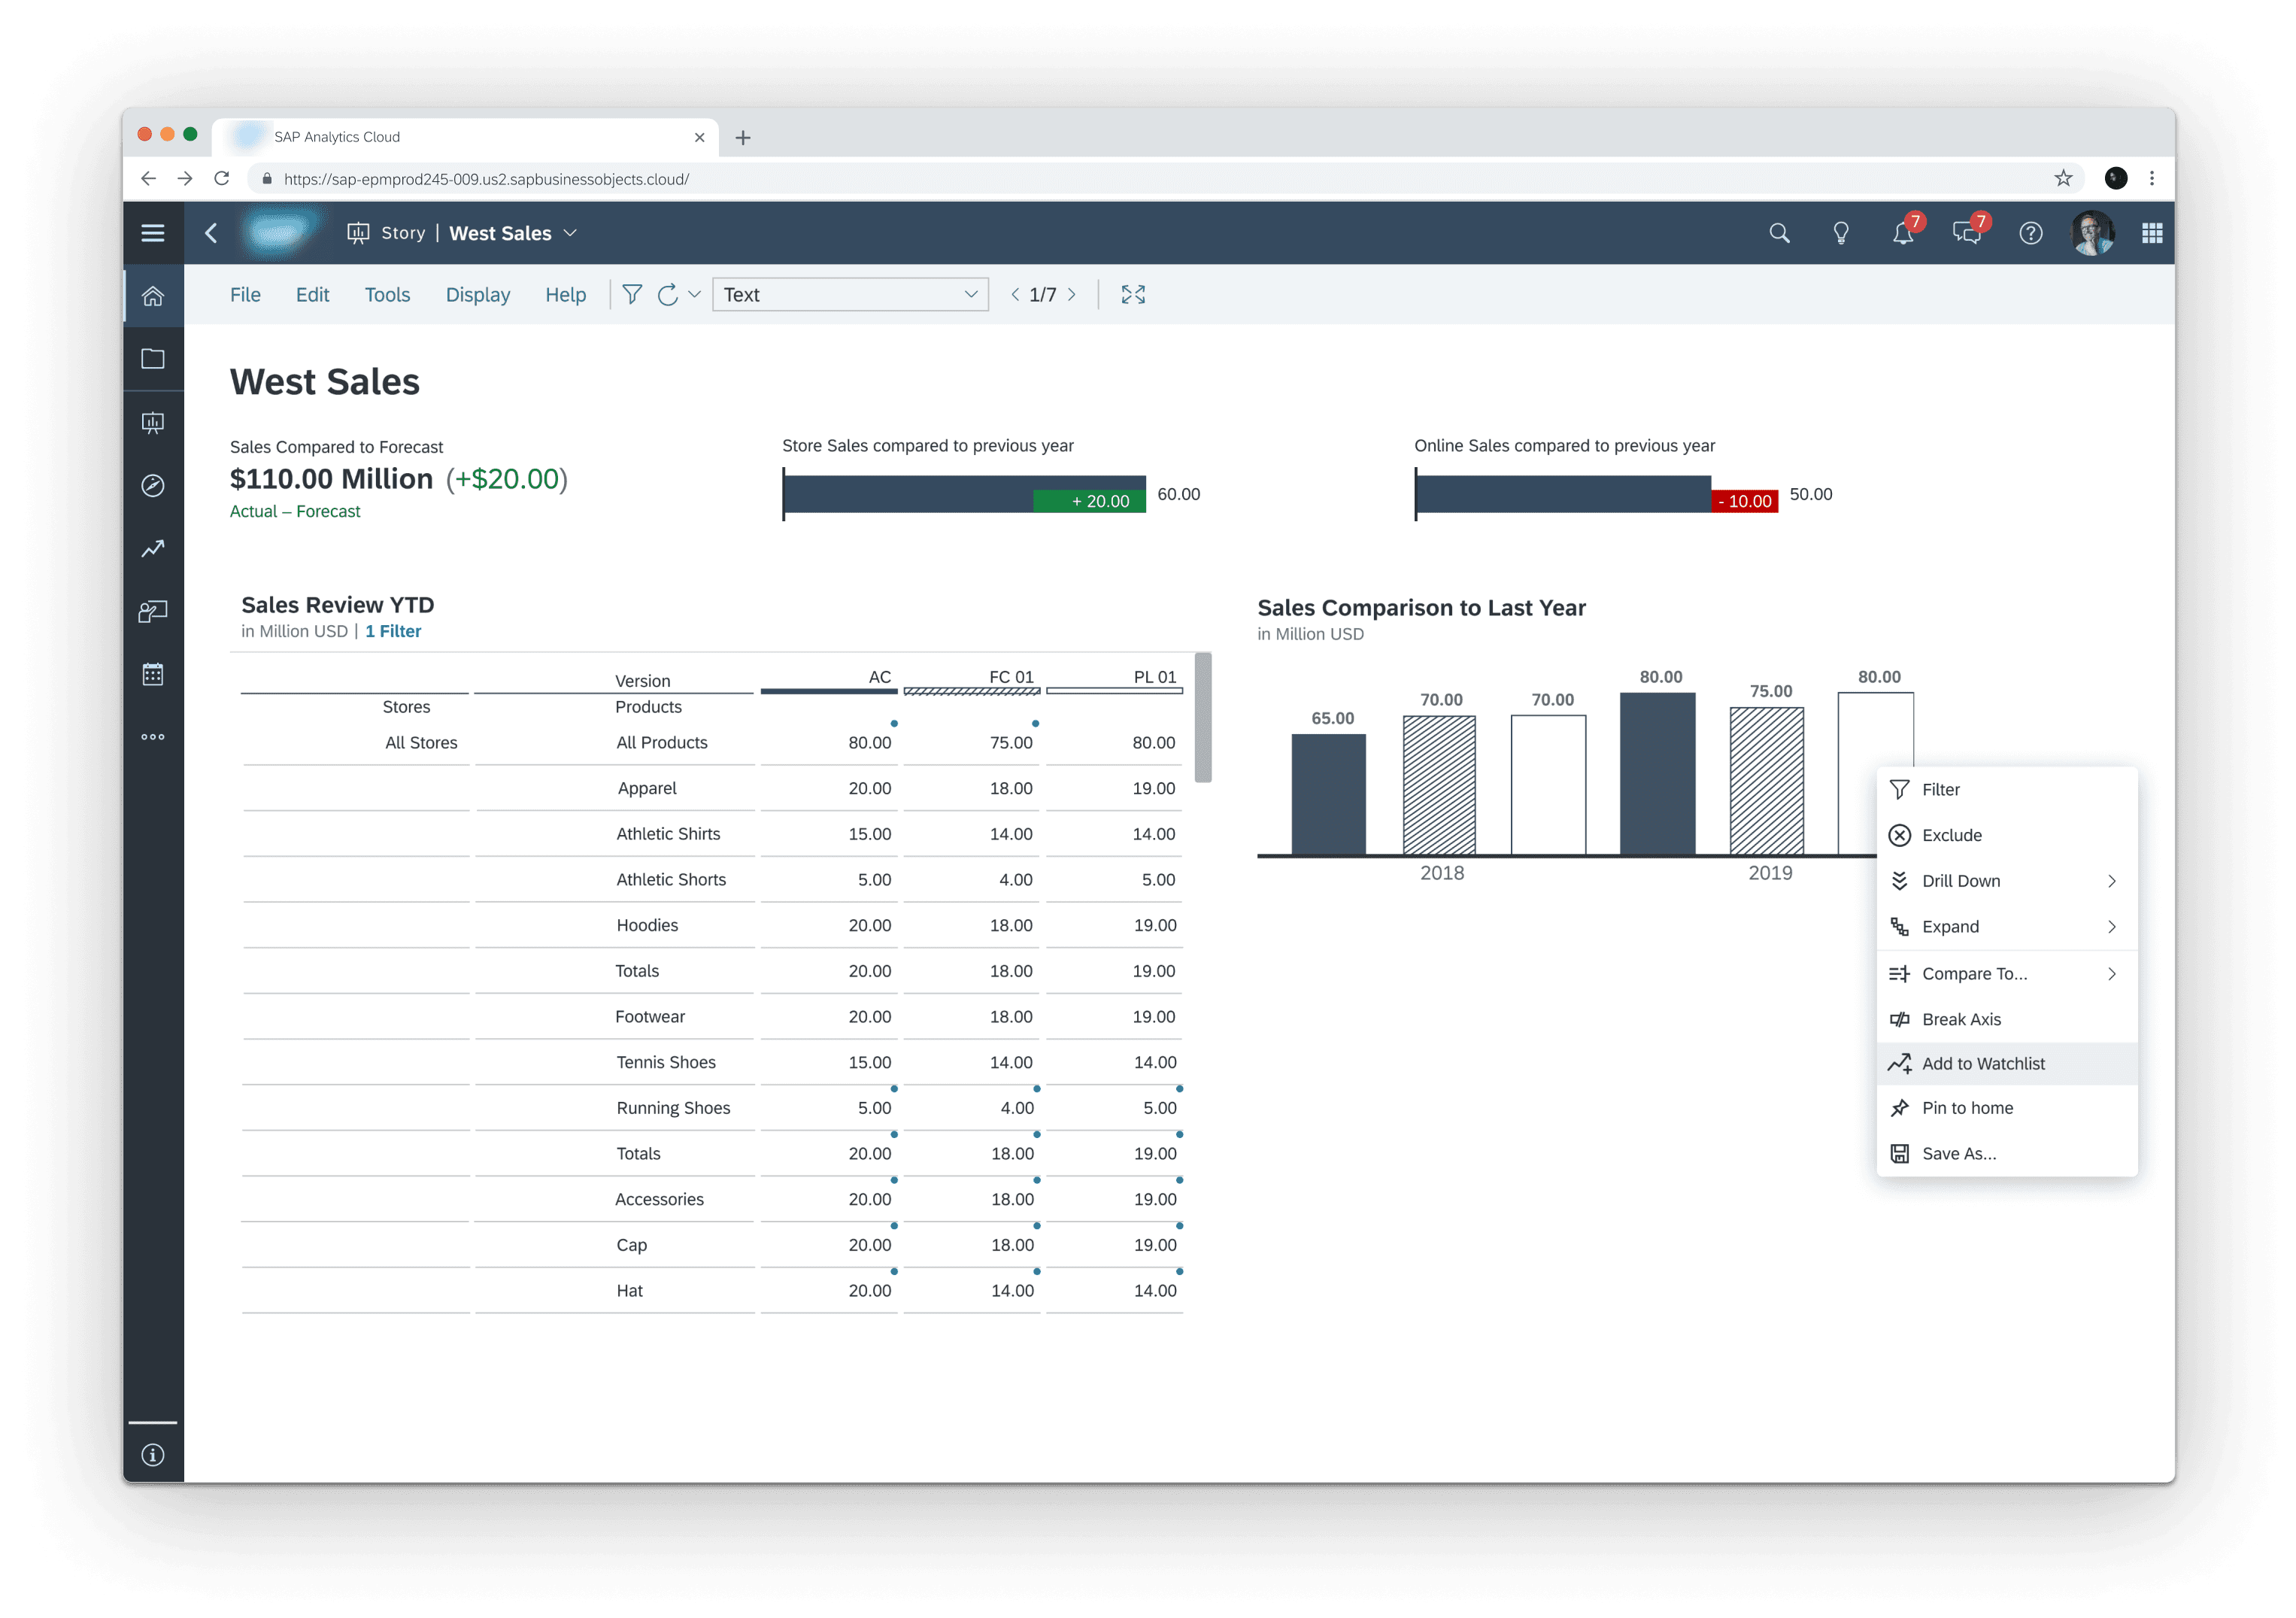Viewport: 2296px width, 1618px height.
Task: Choose Exclude in the context menu
Action: 2007,835
